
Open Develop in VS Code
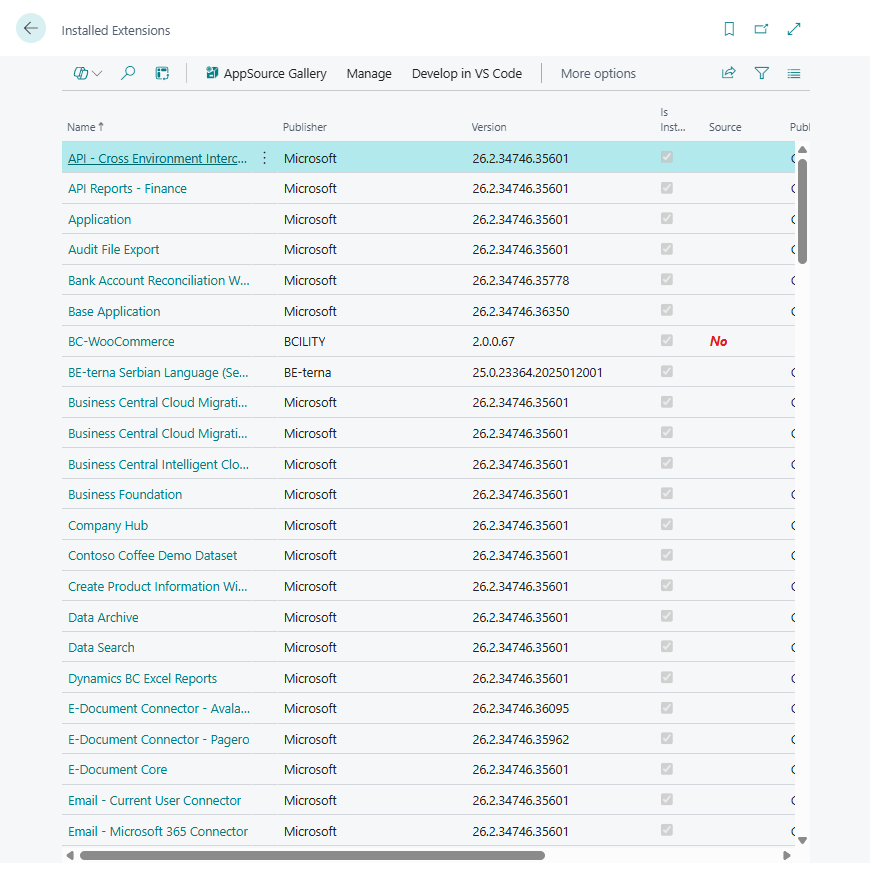point(467,73)
